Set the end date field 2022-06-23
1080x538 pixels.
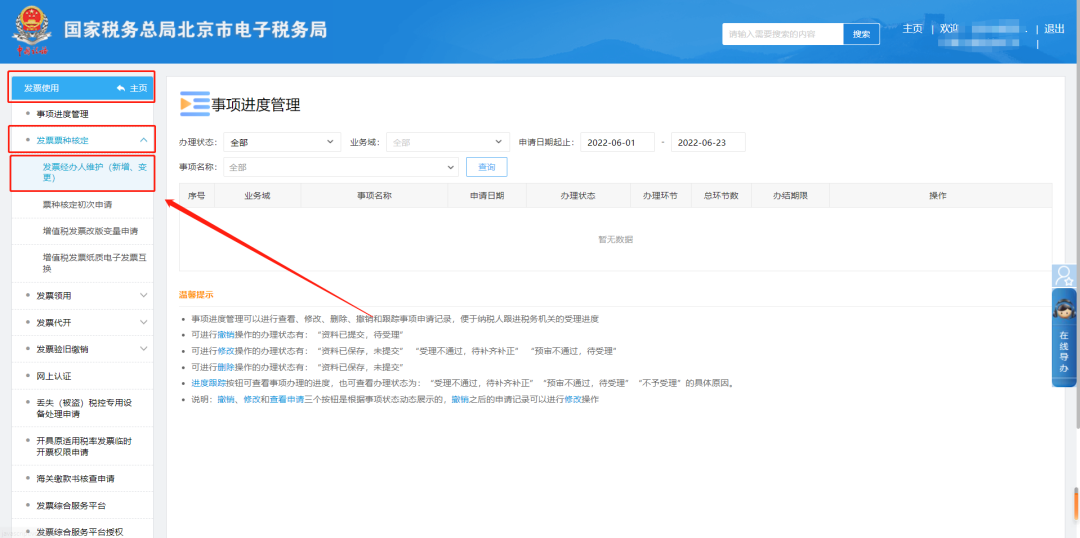coord(708,143)
